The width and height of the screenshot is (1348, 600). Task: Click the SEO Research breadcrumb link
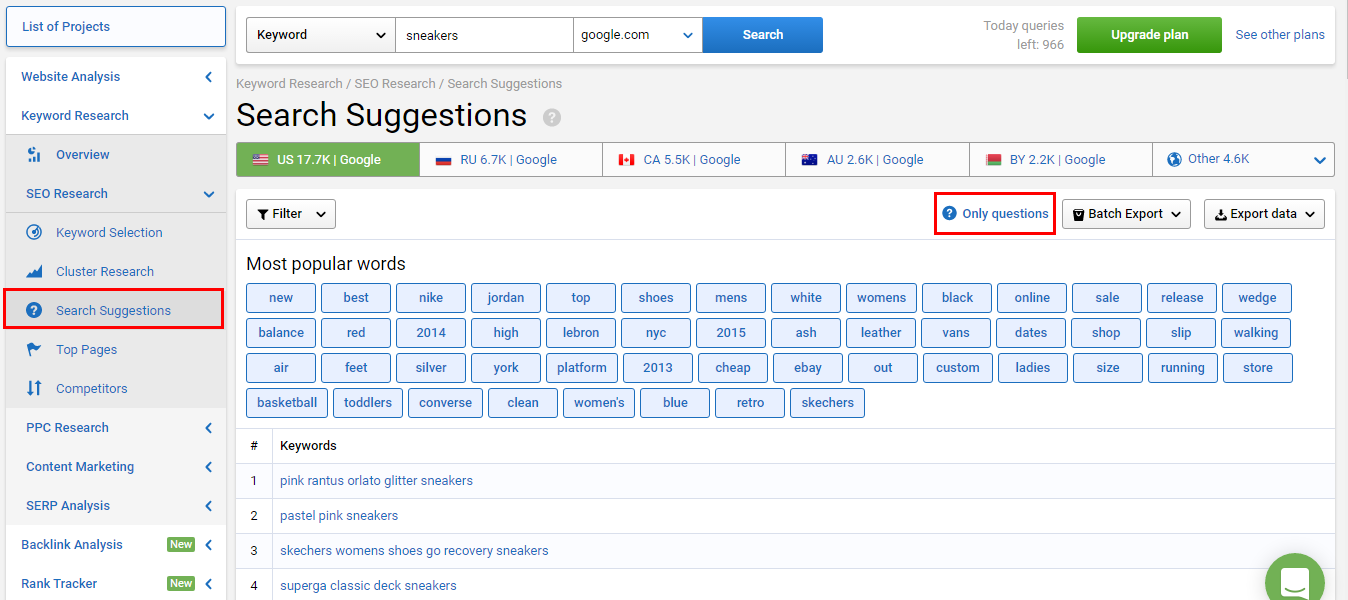(x=395, y=84)
